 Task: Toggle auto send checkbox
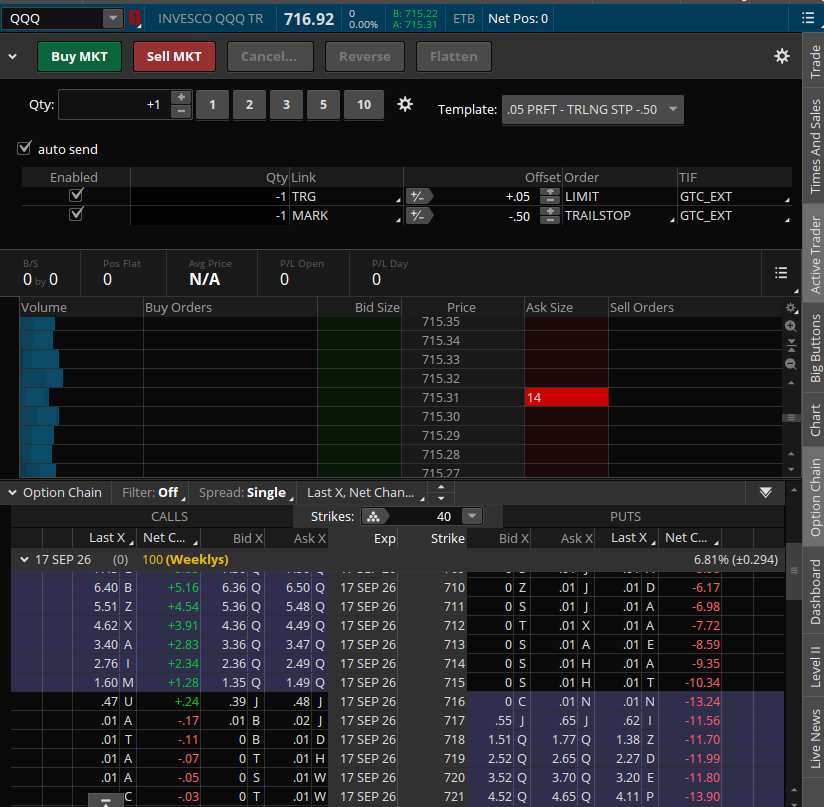point(24,149)
